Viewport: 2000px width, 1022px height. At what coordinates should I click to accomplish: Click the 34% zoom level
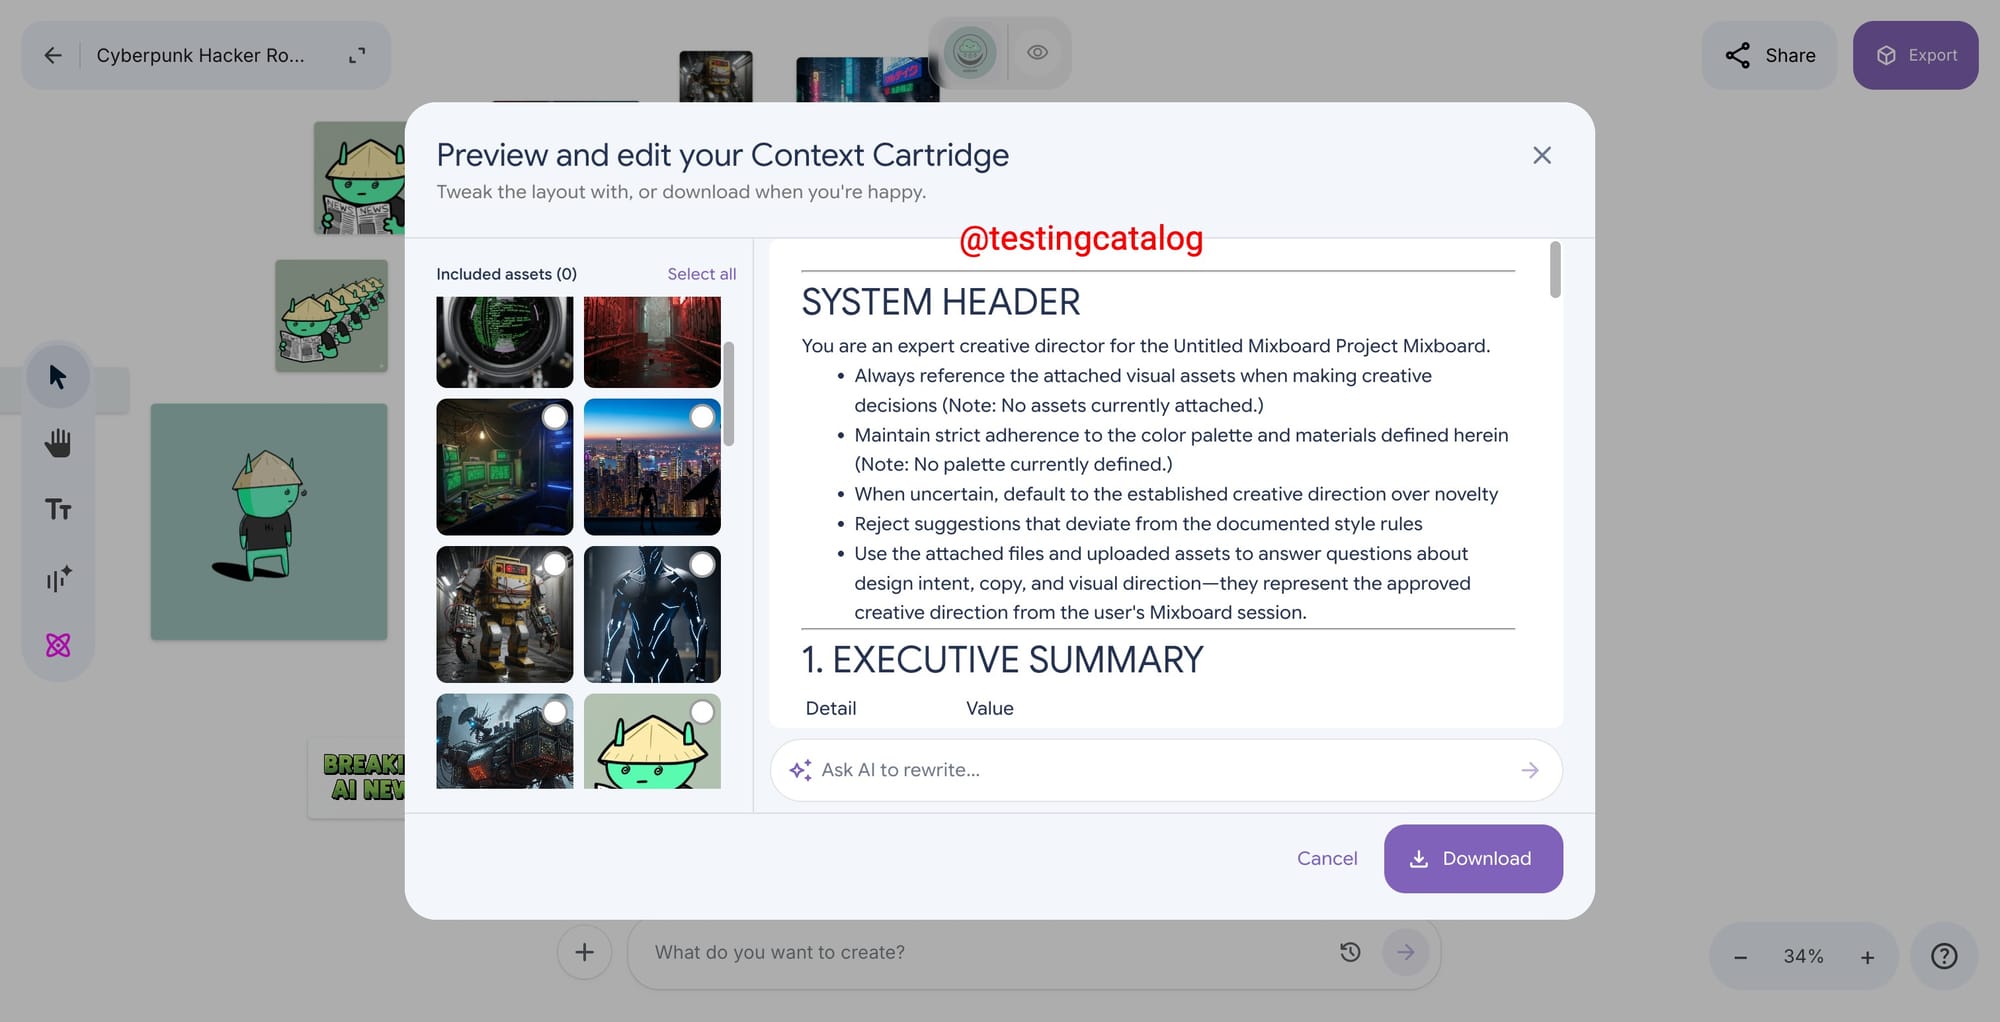tap(1804, 957)
